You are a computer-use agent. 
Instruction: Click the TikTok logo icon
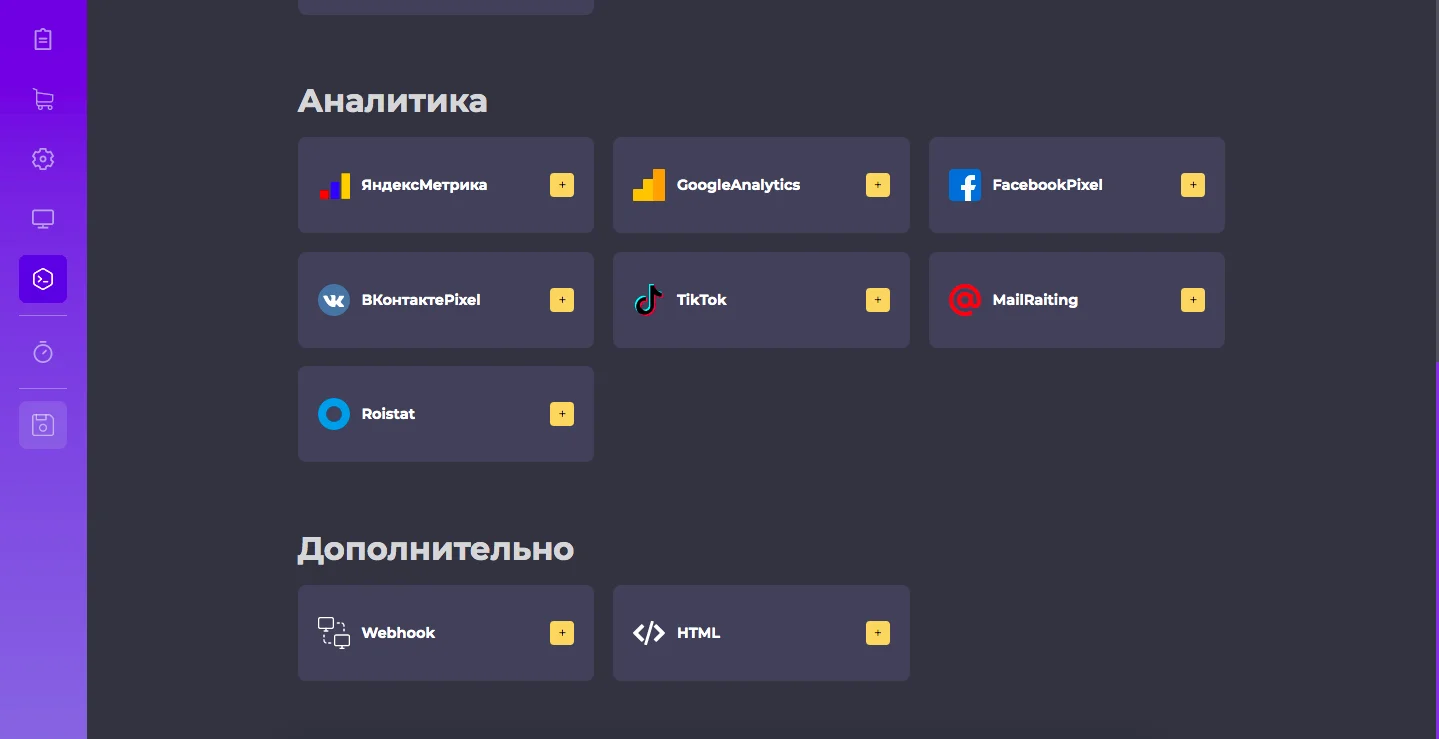pos(649,300)
